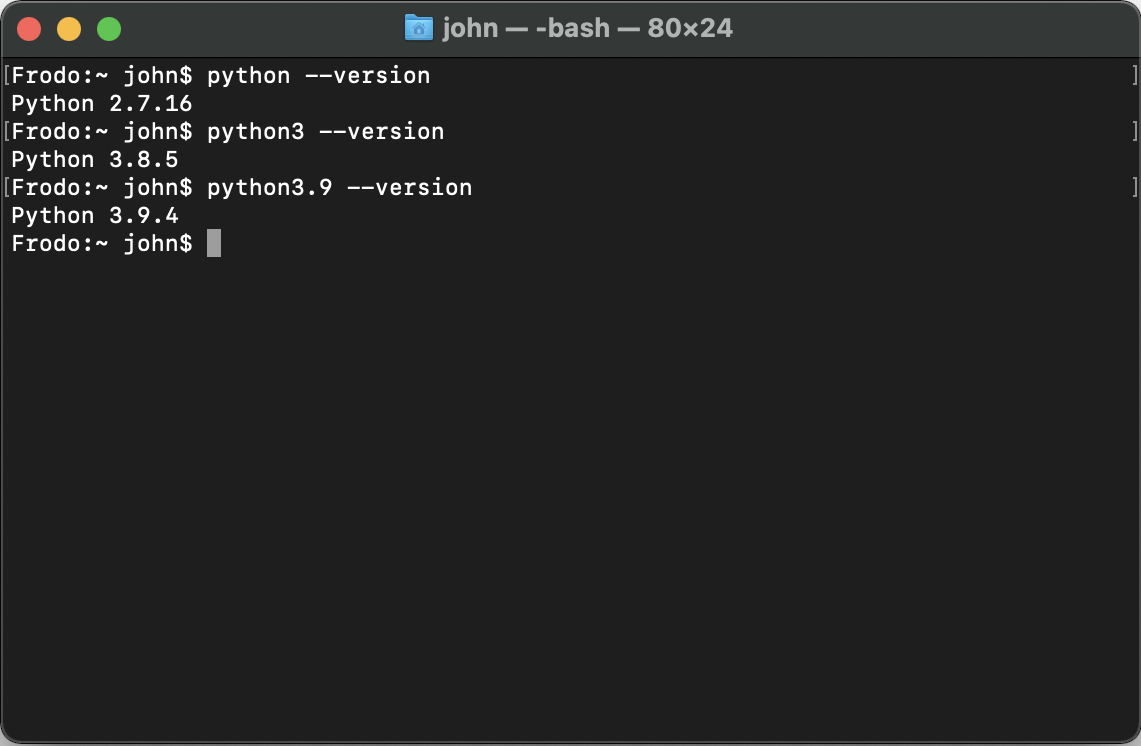Click the right bracket mark on python3.9 command line

tap(1134, 188)
